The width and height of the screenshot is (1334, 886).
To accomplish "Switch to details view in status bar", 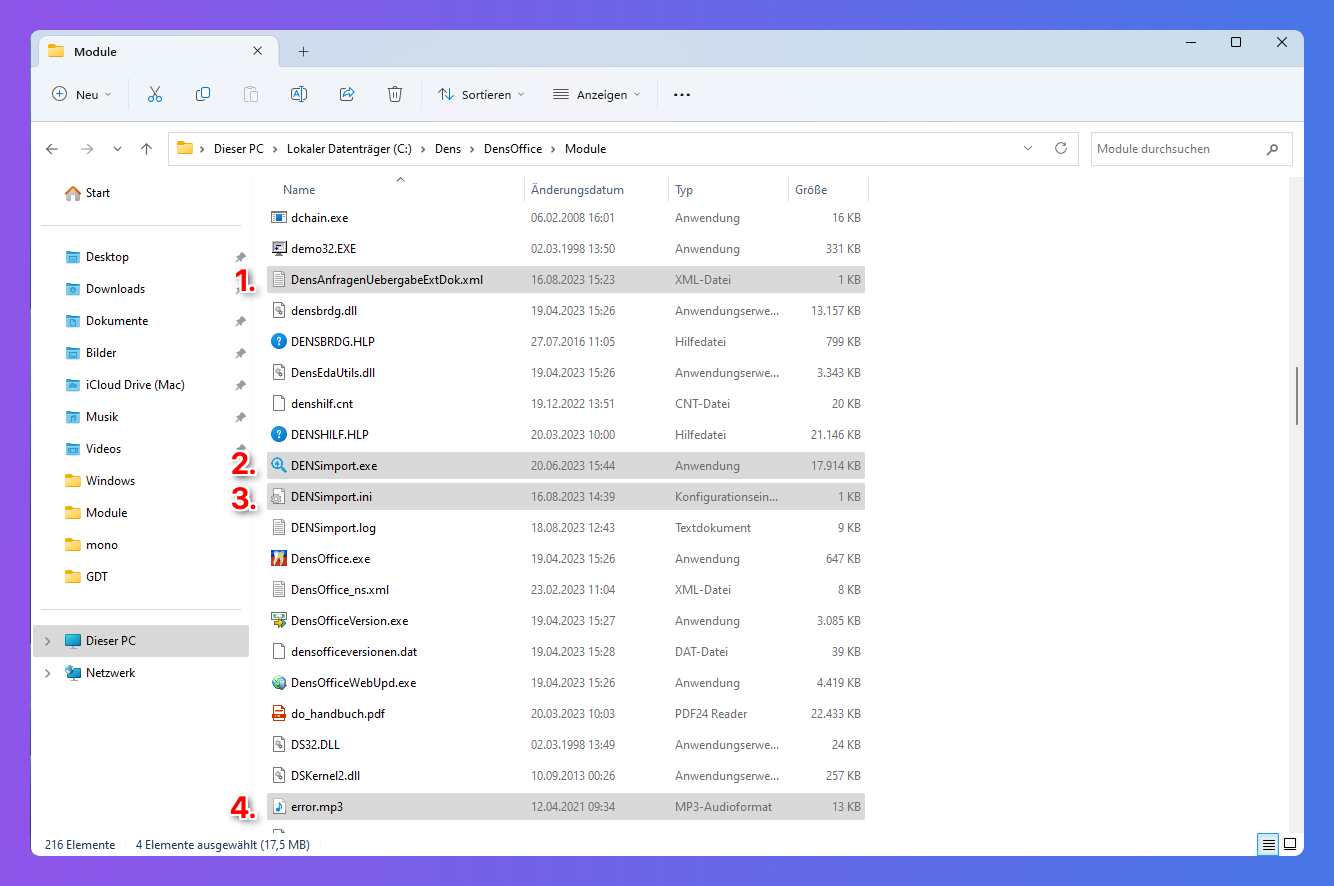I will pos(1268,845).
